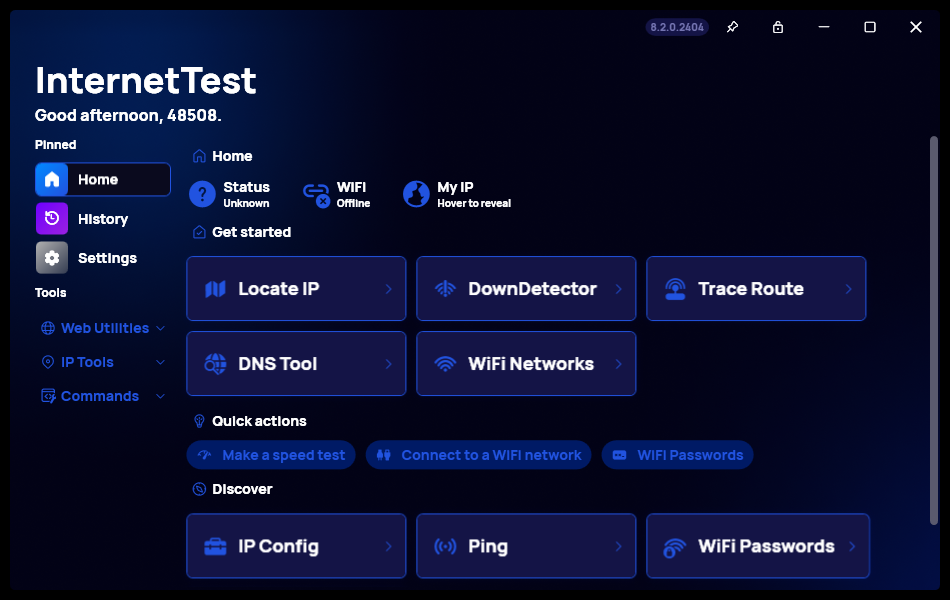Screen dimensions: 950x600
Task: Click the WiFi Networks wifi icon
Action: tap(445, 364)
